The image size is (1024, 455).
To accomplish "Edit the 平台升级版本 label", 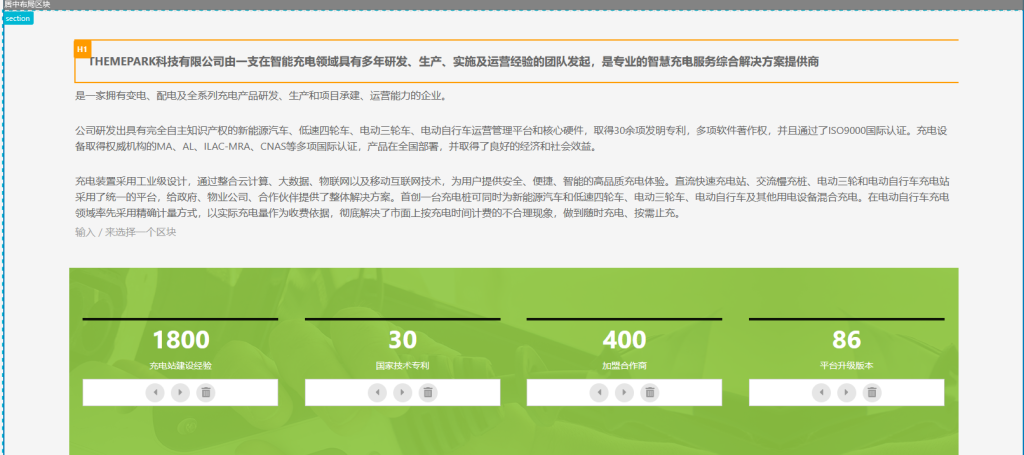I will click(846, 366).
